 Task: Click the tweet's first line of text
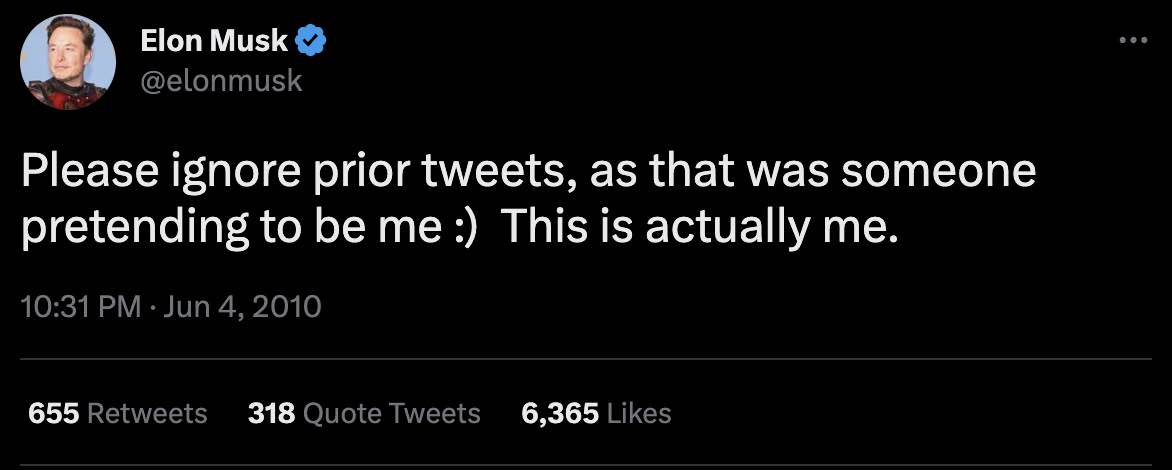(528, 173)
